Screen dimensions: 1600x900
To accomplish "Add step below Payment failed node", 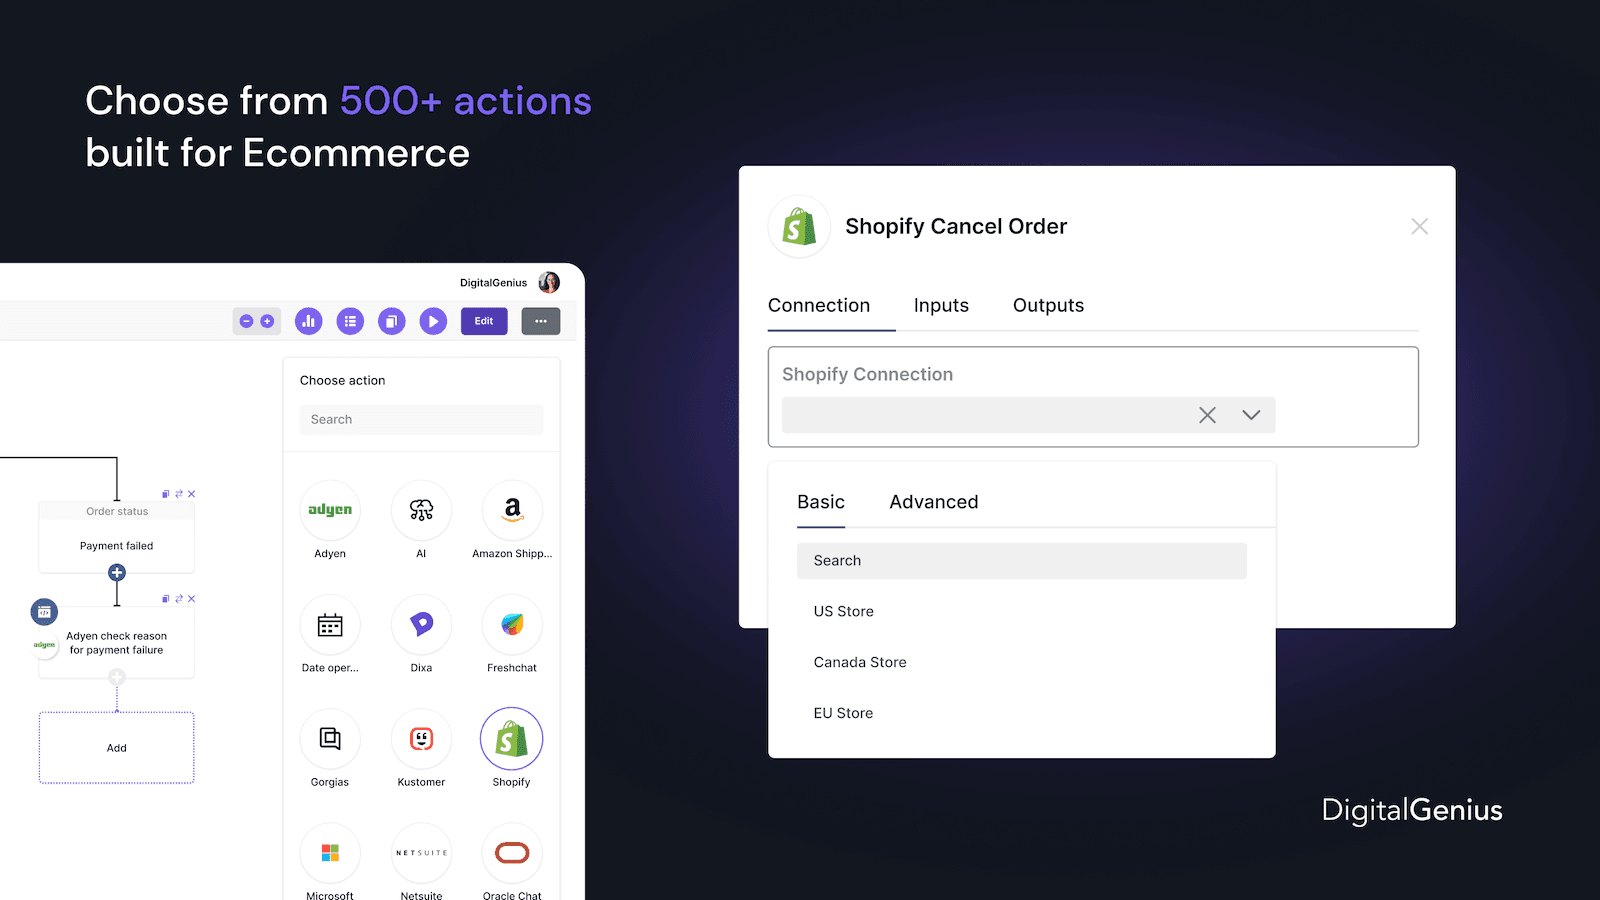I will (x=117, y=573).
